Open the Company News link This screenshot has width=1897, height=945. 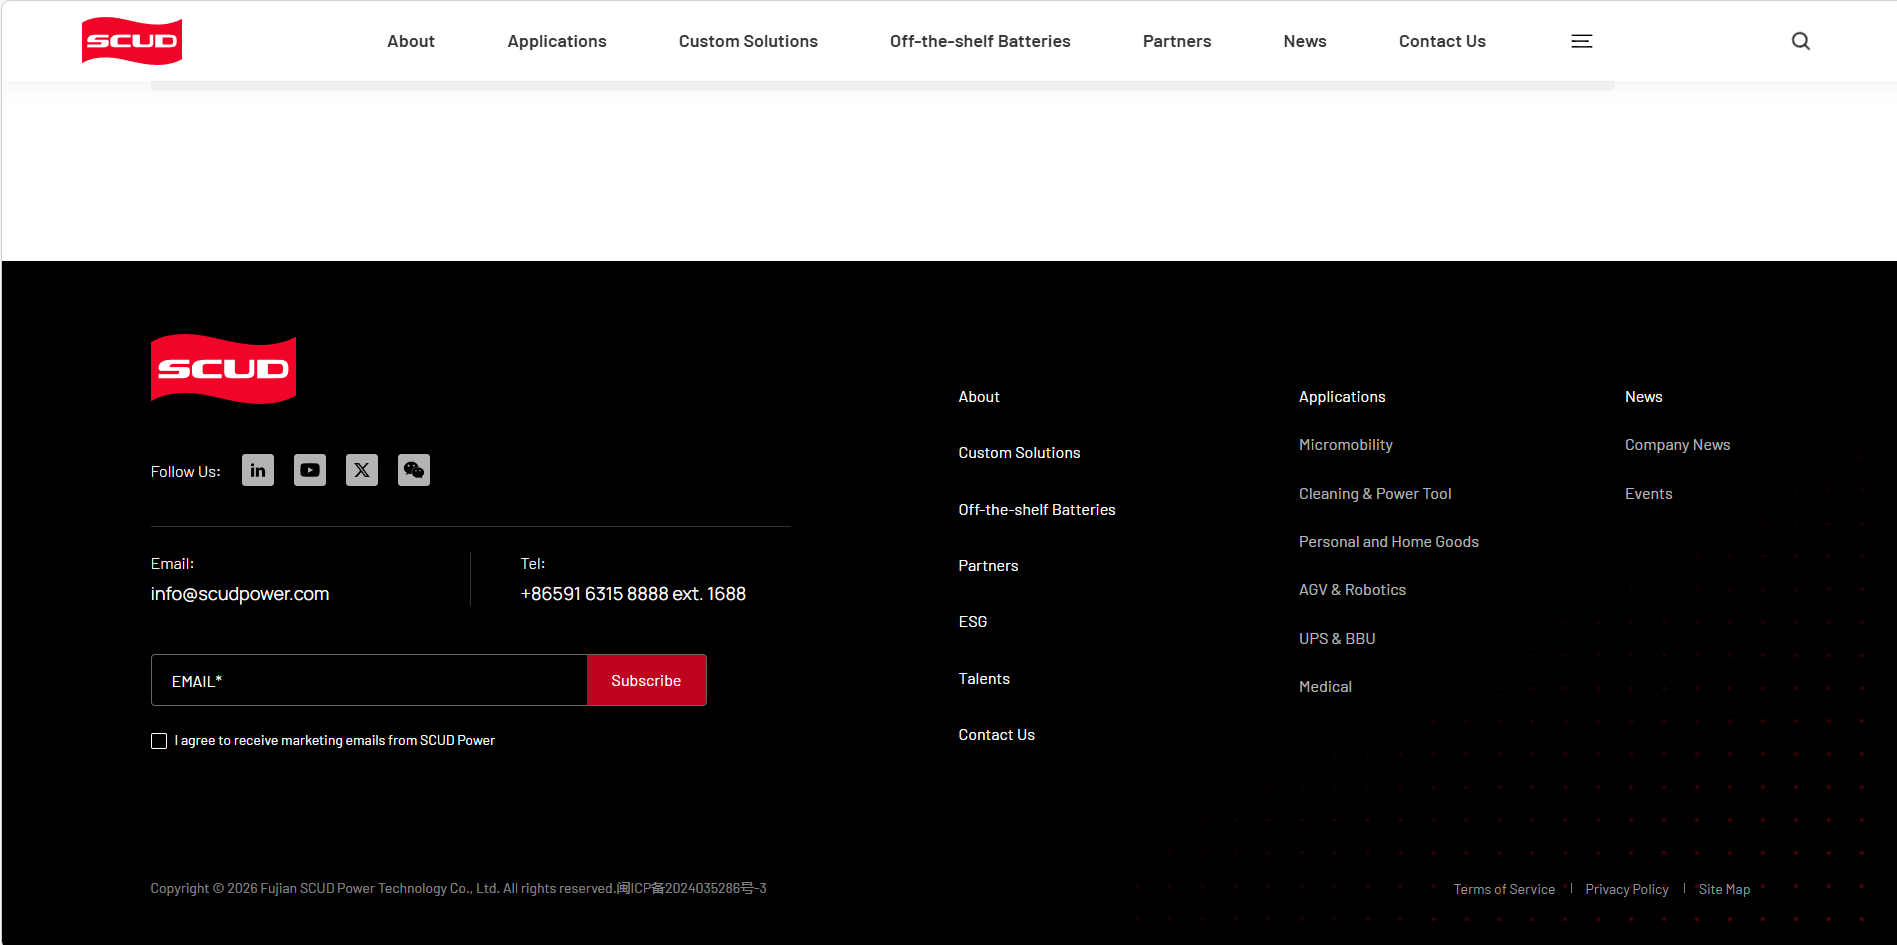pos(1677,445)
